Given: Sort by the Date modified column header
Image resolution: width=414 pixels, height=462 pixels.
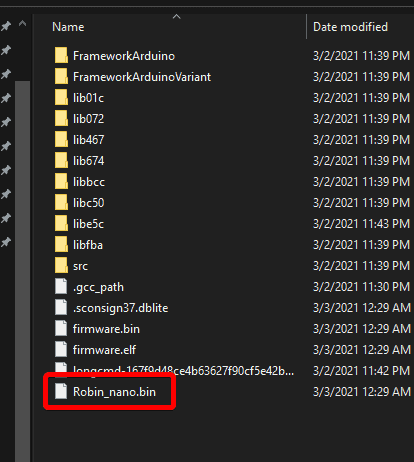Looking at the screenshot, I should pos(350,27).
